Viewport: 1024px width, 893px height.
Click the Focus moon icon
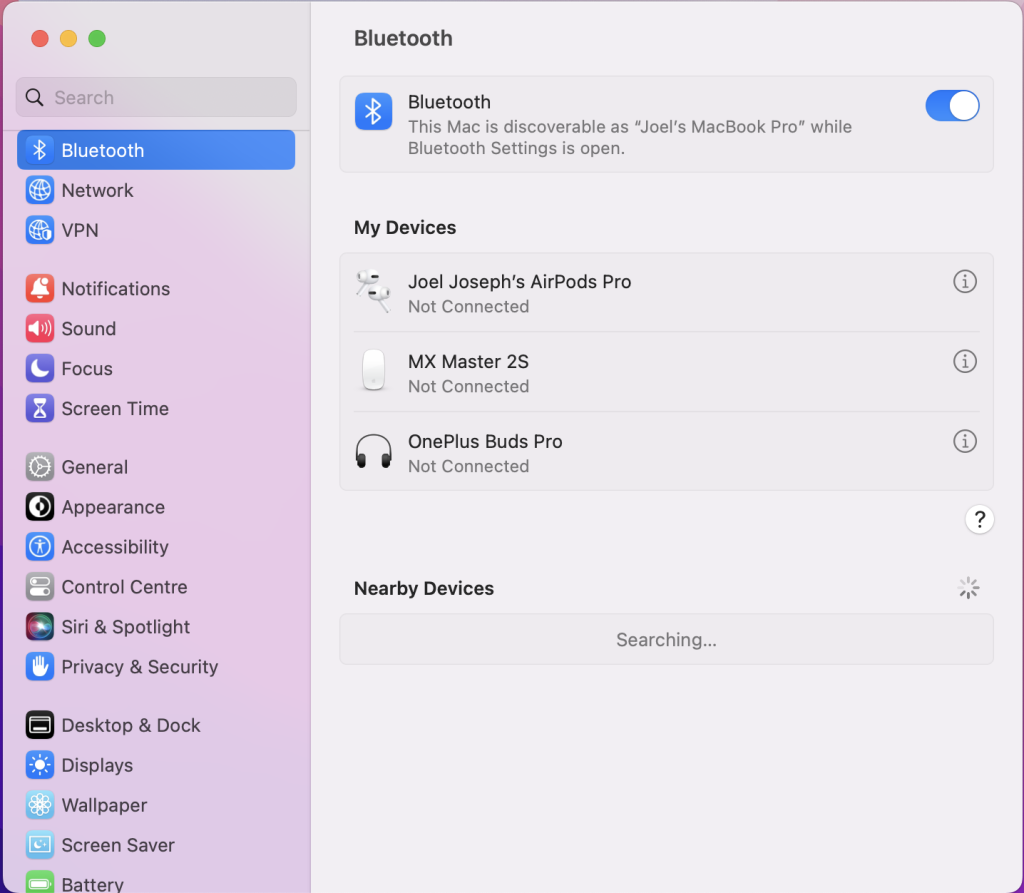pyautogui.click(x=40, y=368)
